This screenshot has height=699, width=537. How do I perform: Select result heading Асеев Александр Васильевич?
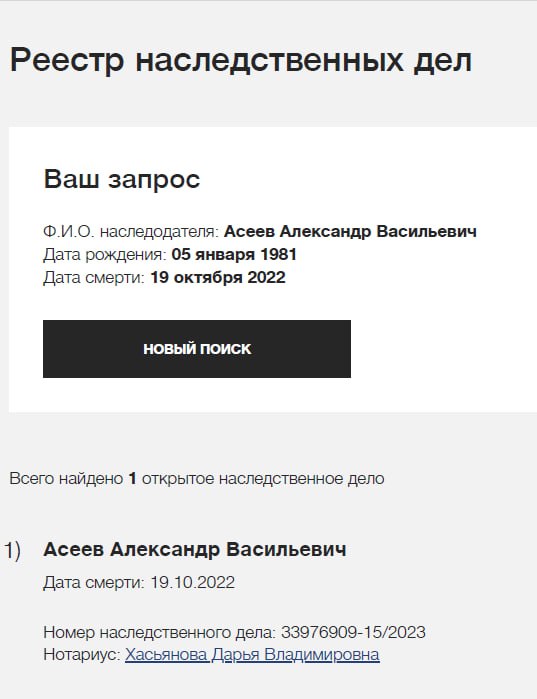click(x=195, y=549)
